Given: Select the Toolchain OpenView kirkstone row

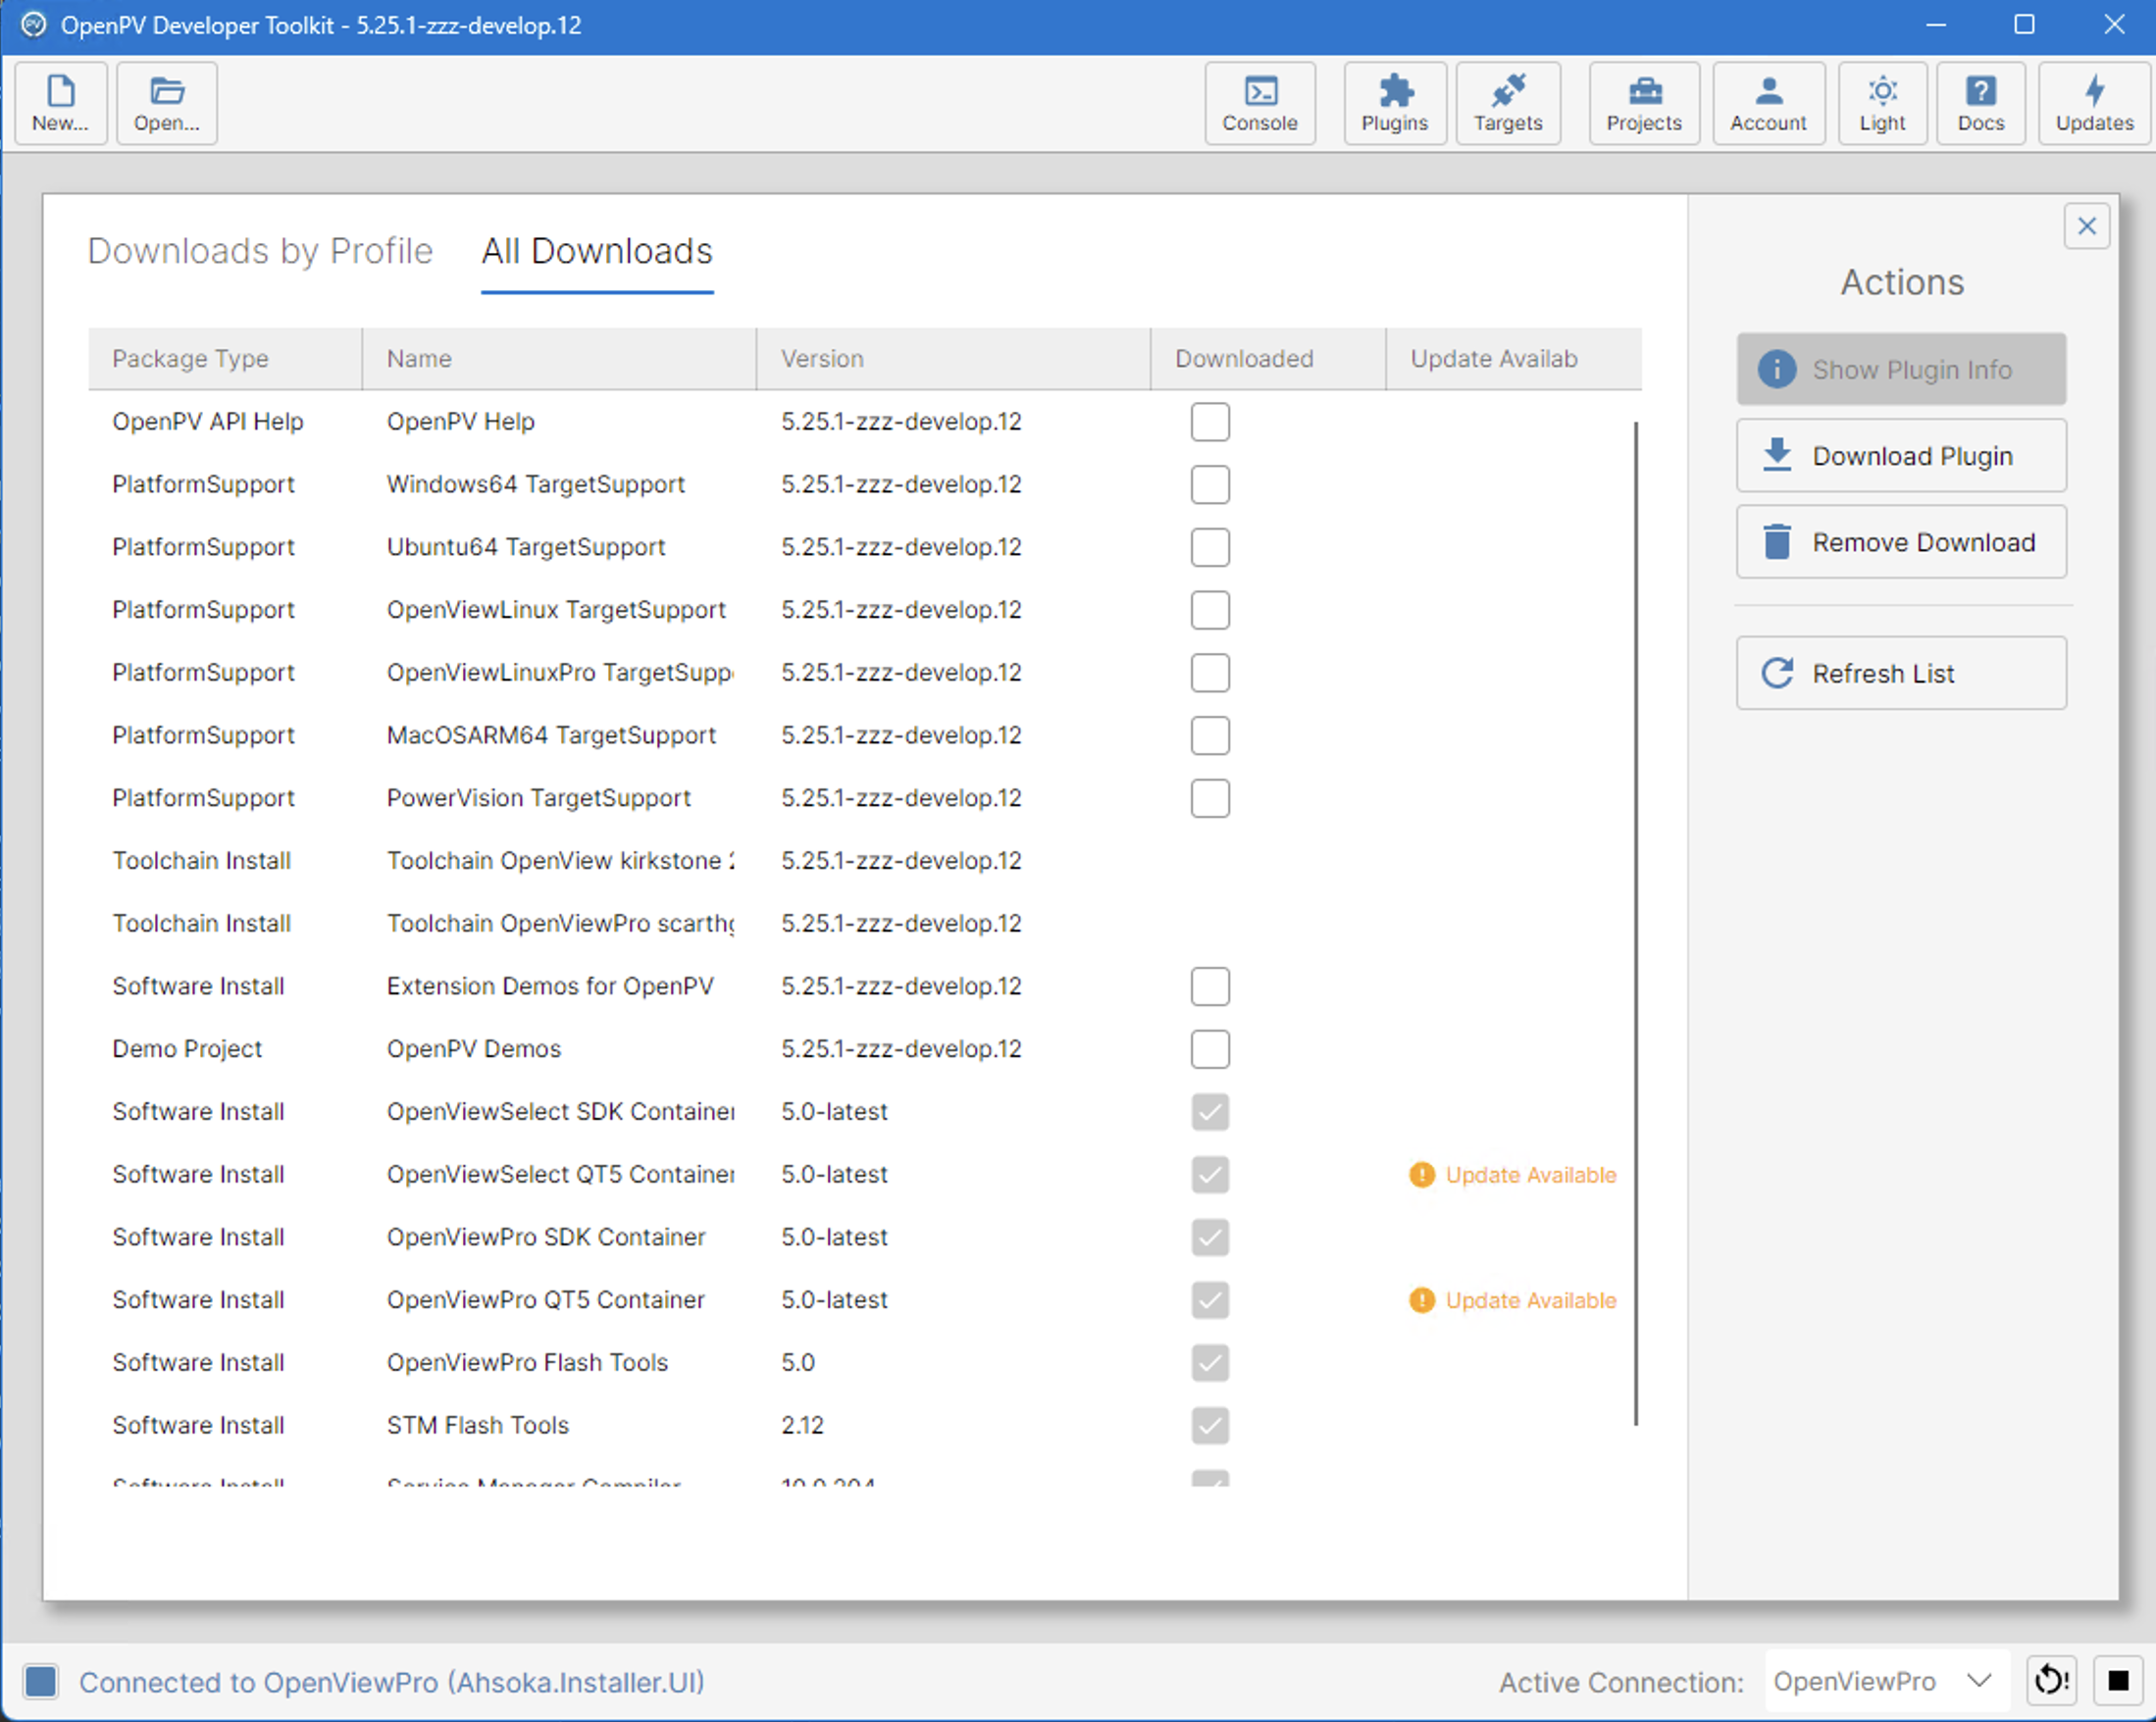Looking at the screenshot, I should (864, 860).
